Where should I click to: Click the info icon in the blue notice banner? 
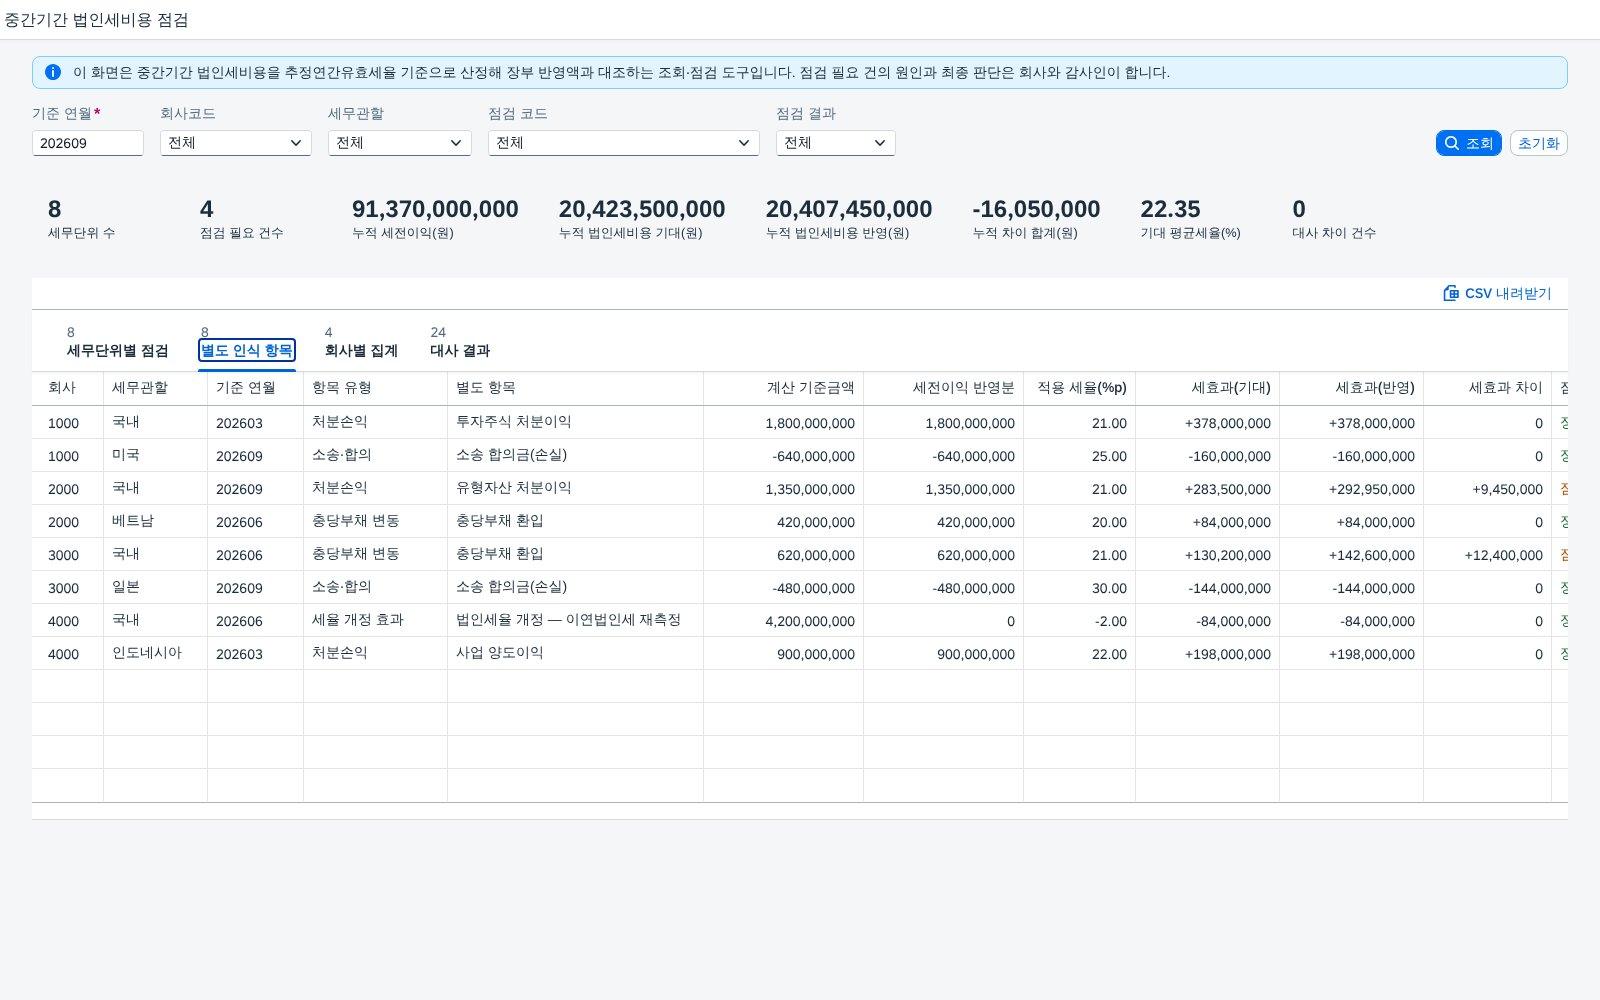click(x=53, y=72)
